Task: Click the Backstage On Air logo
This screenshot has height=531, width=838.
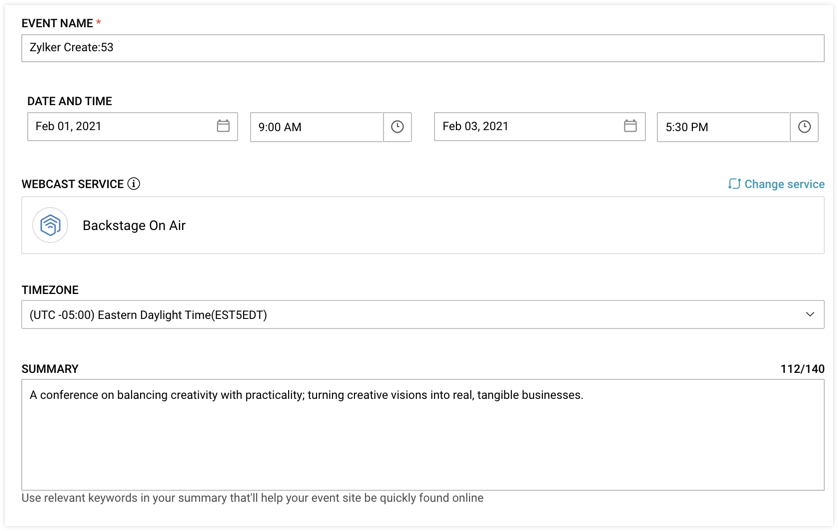Action: click(x=50, y=225)
